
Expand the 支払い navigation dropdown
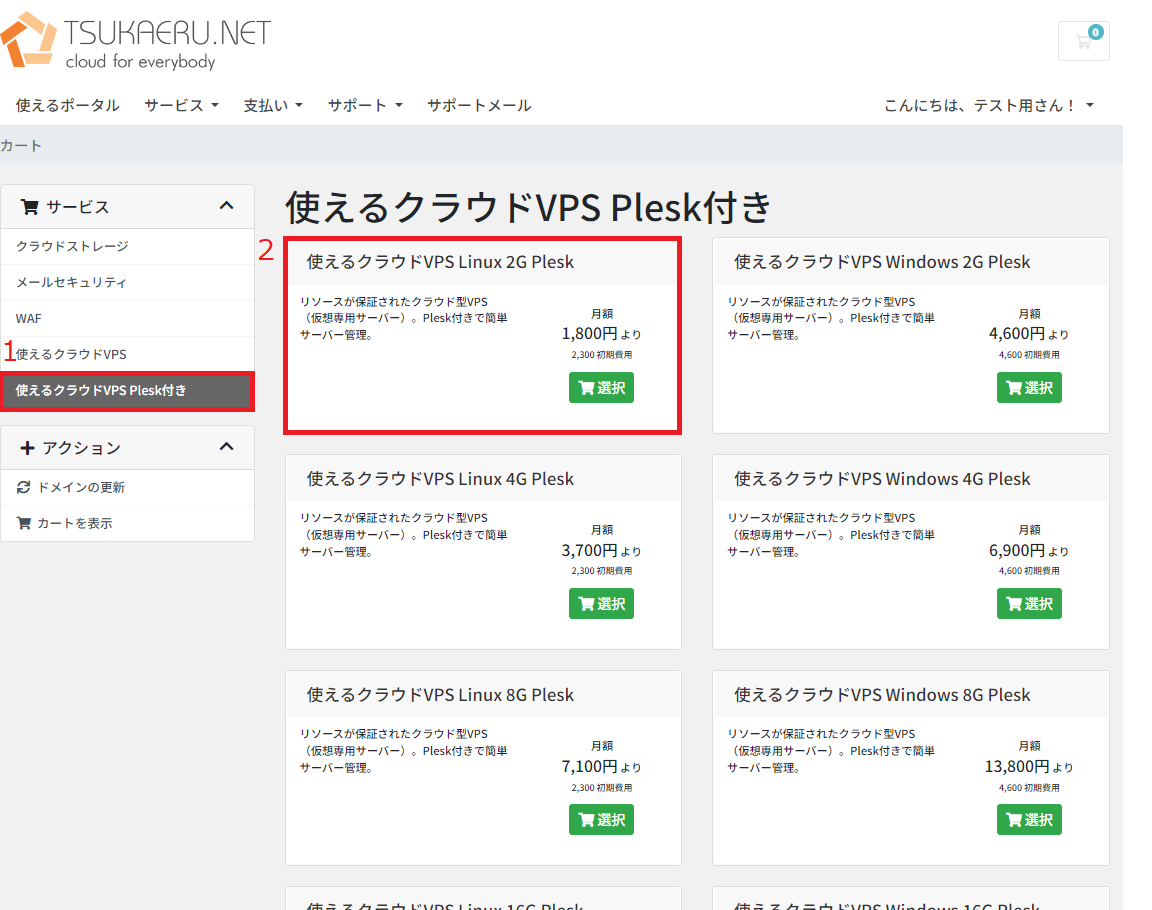click(273, 106)
